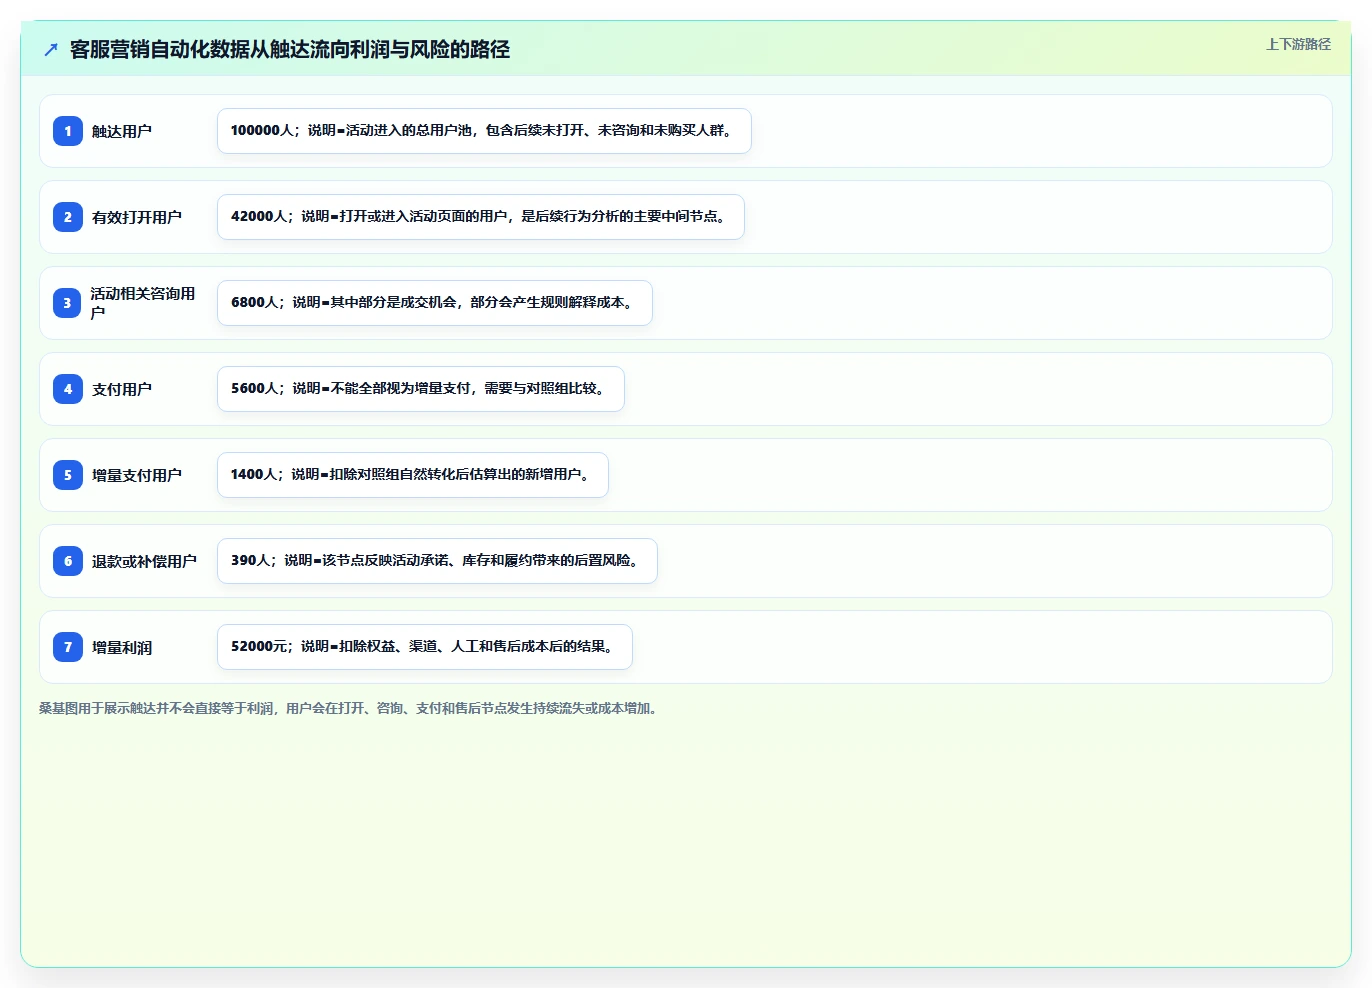Click the 390人 description box
Viewport: 1372px width, 988px height.
[437, 561]
